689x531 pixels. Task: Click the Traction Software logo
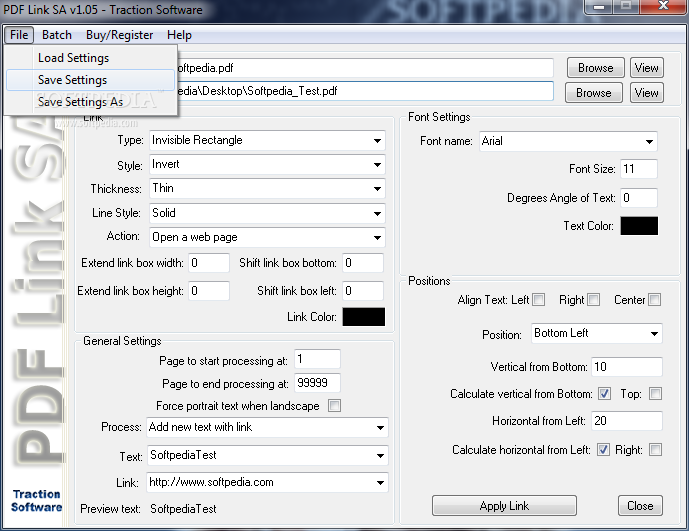click(36, 501)
